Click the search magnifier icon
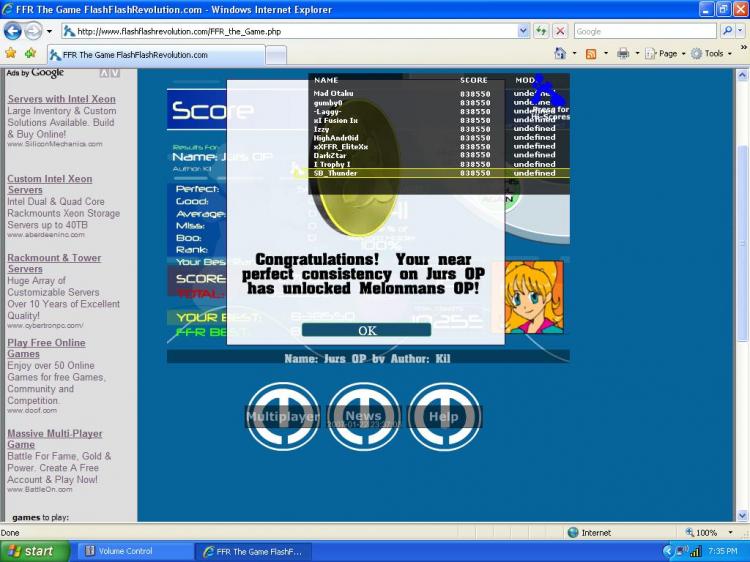 (727, 31)
